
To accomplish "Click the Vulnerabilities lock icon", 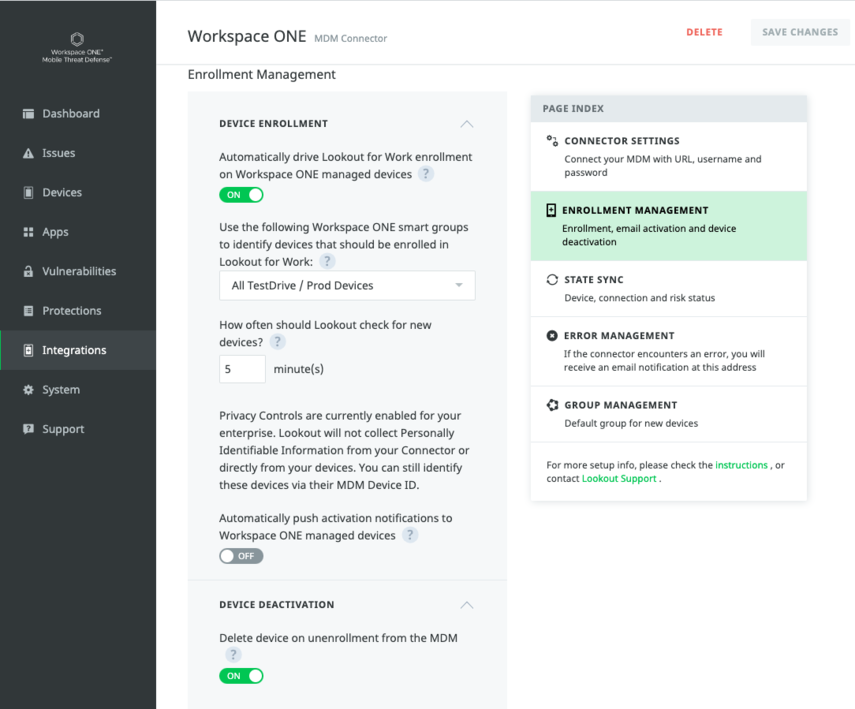I will click(28, 271).
